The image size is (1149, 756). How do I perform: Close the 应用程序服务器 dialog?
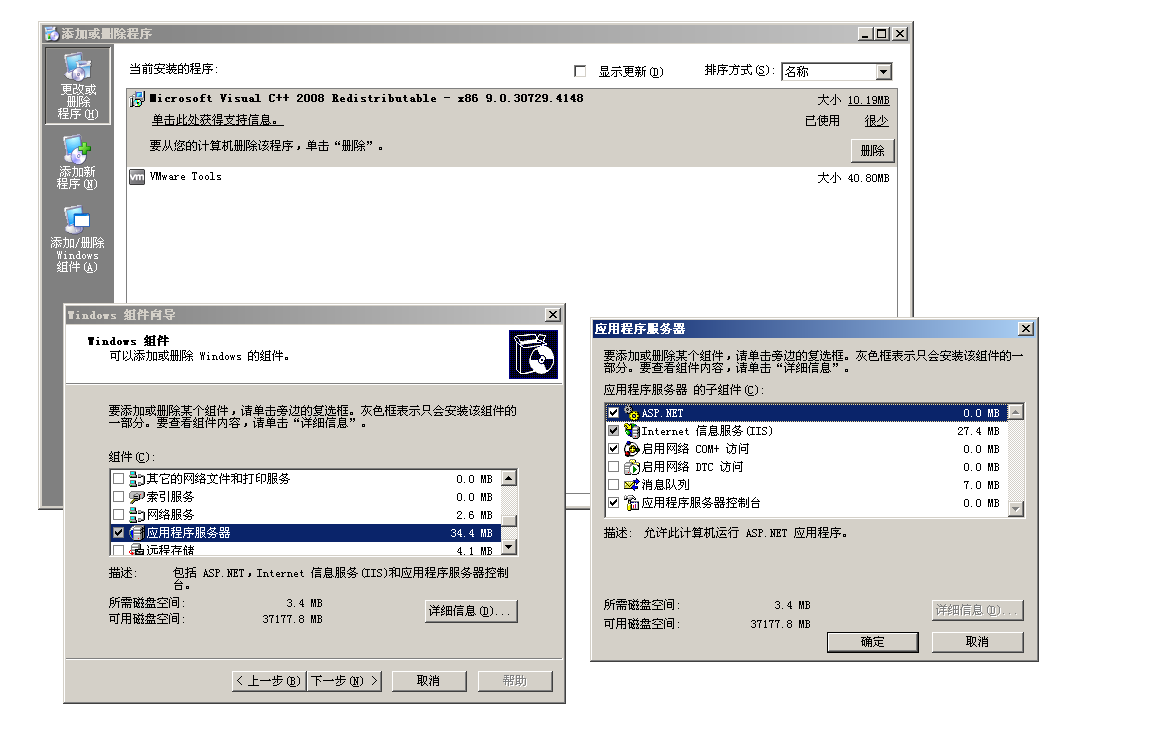[1027, 329]
